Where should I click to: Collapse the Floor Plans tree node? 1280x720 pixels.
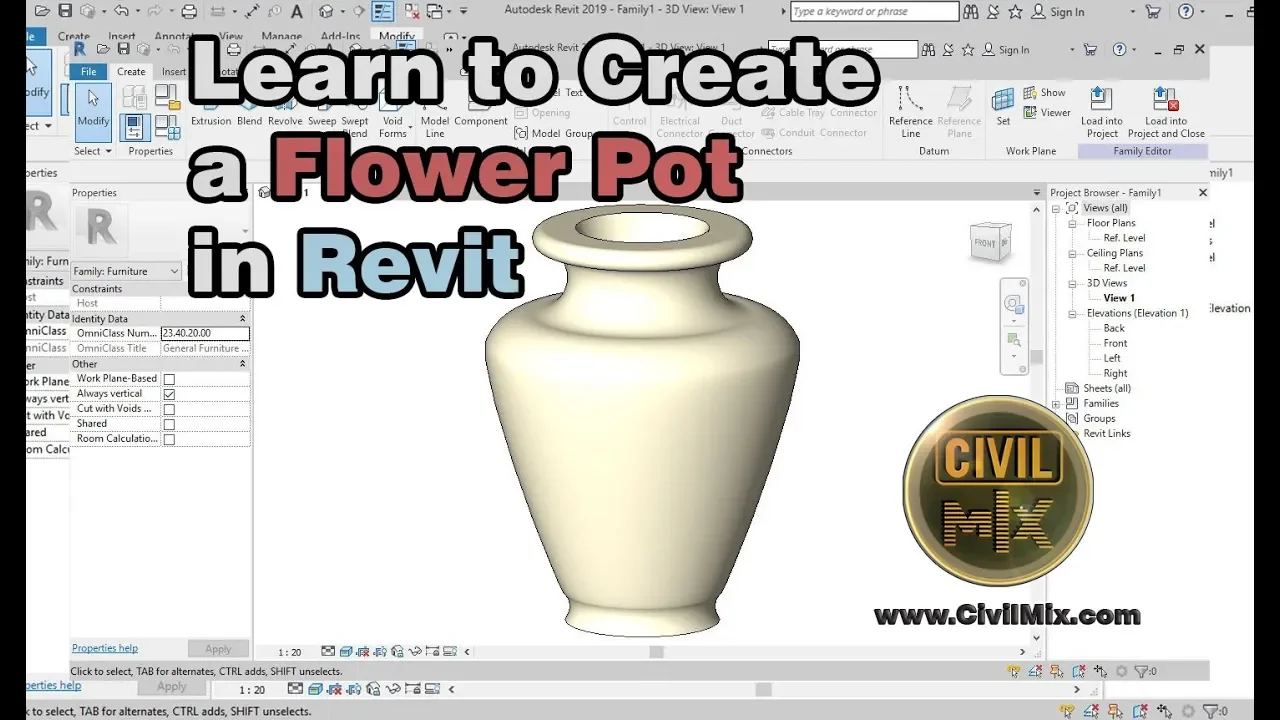pos(1071,223)
